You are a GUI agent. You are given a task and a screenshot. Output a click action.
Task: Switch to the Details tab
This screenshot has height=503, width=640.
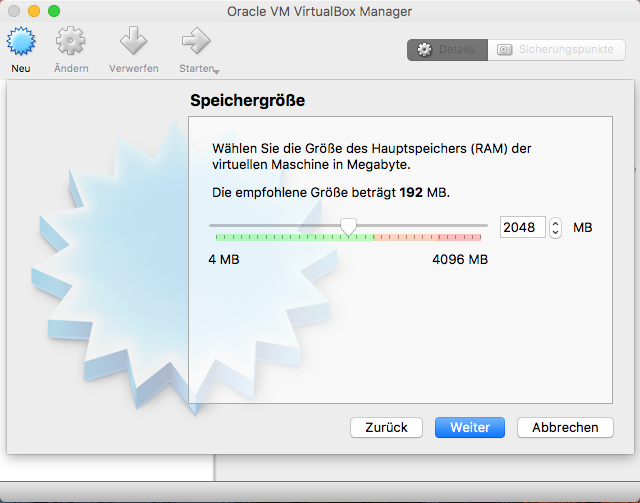click(447, 50)
